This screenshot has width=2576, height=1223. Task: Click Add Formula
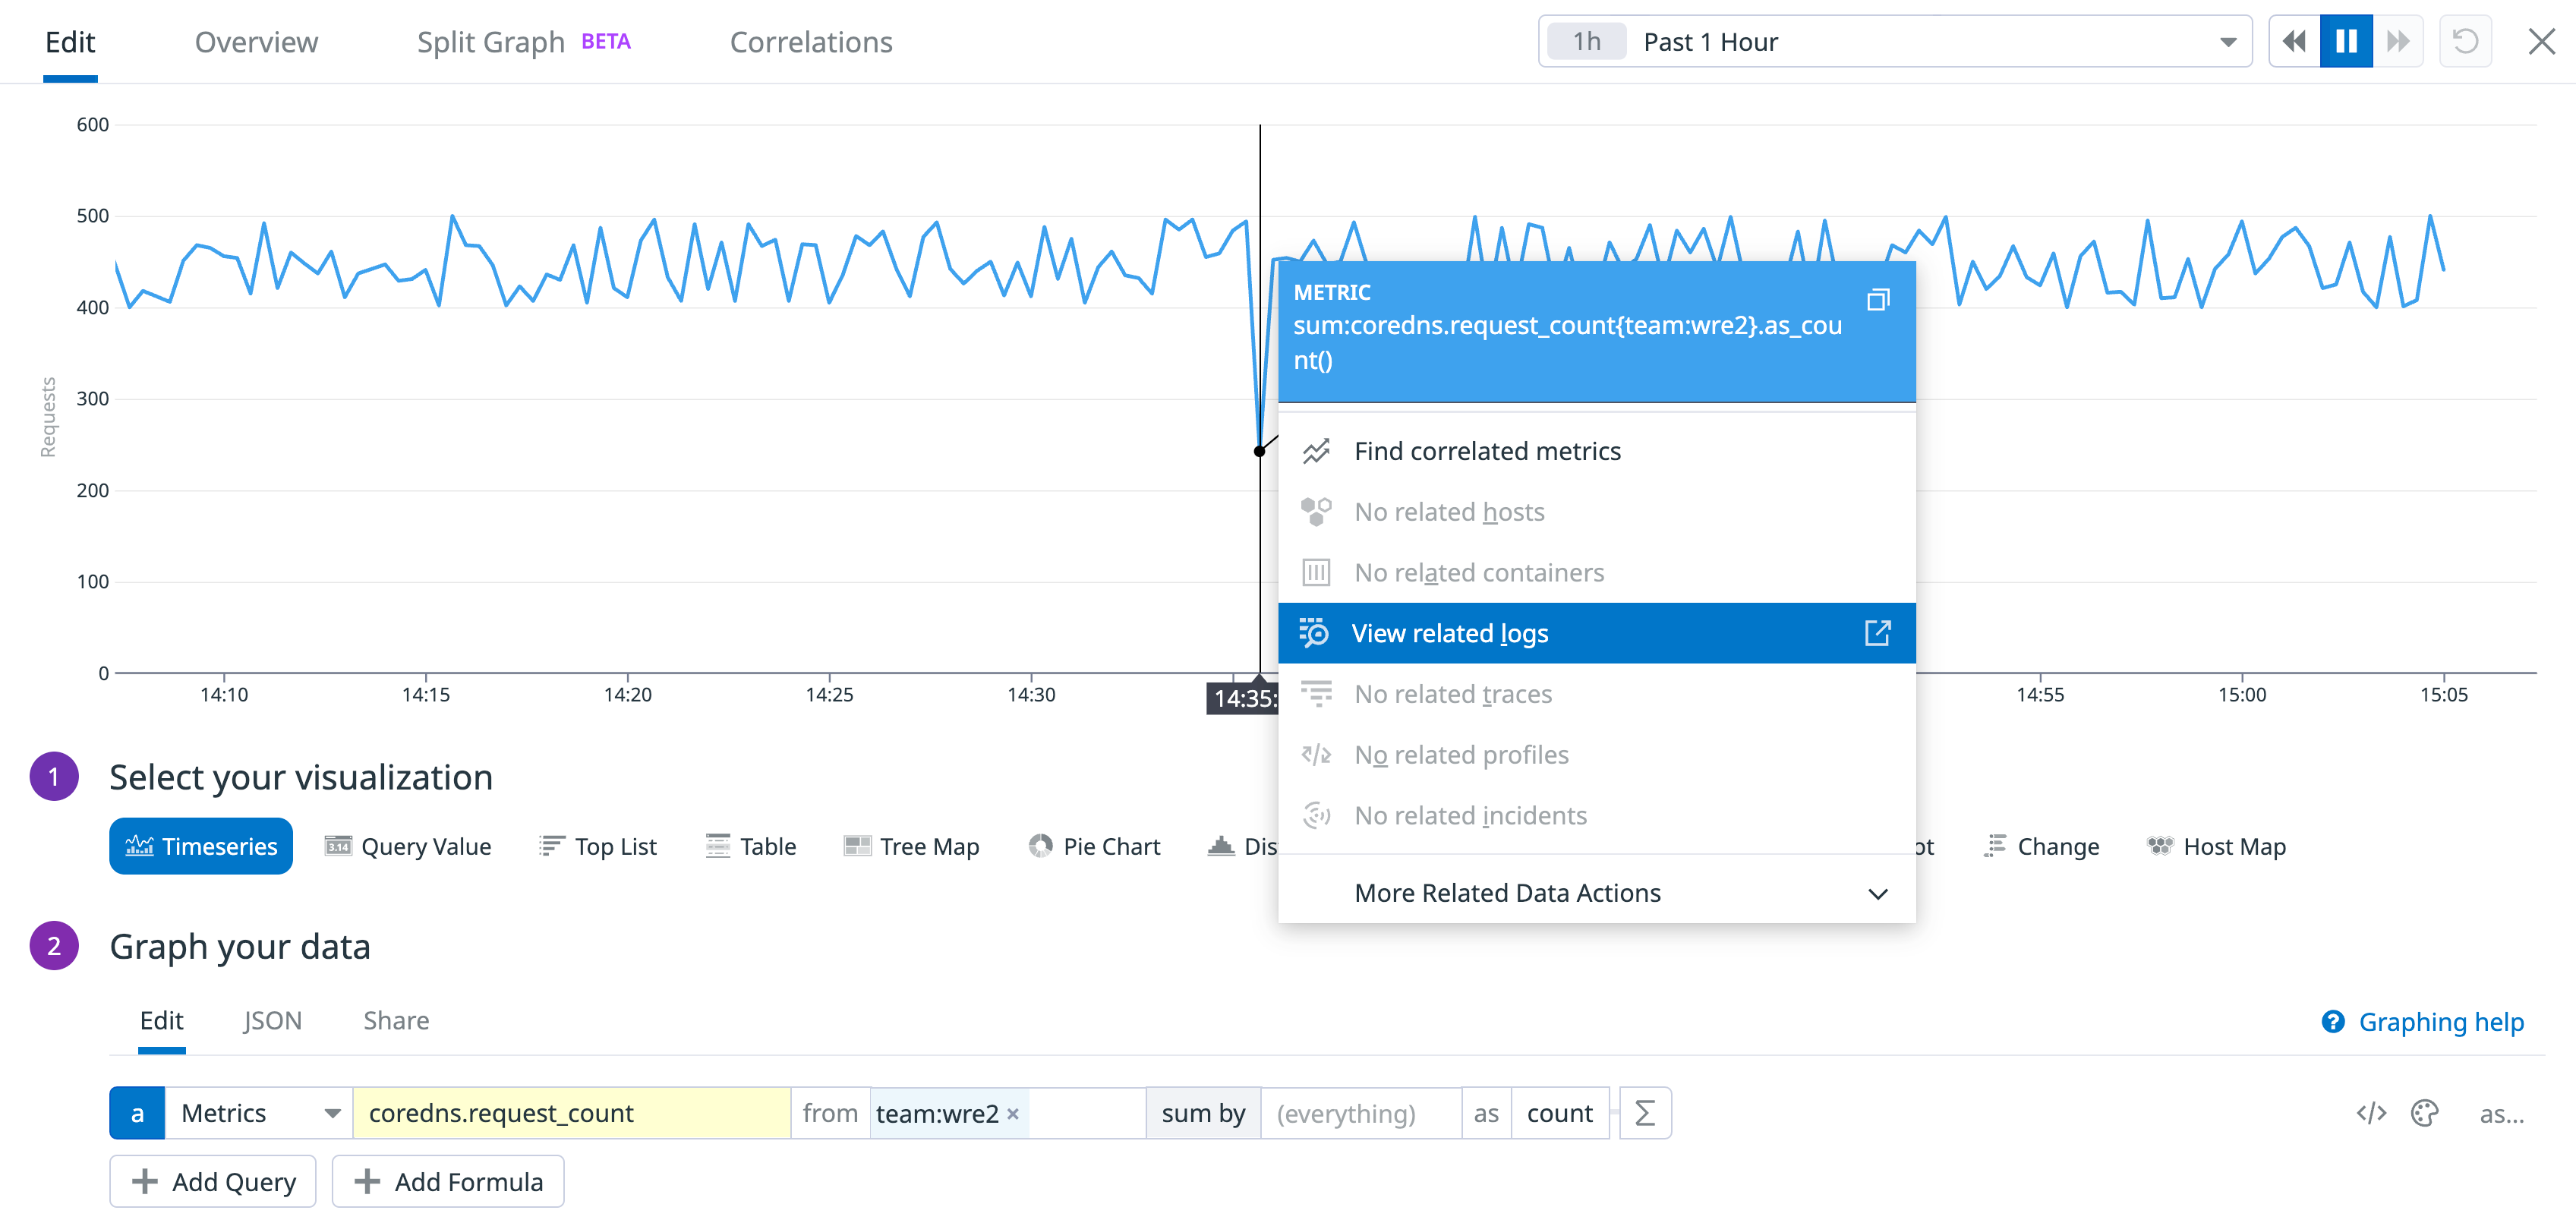(x=448, y=1181)
